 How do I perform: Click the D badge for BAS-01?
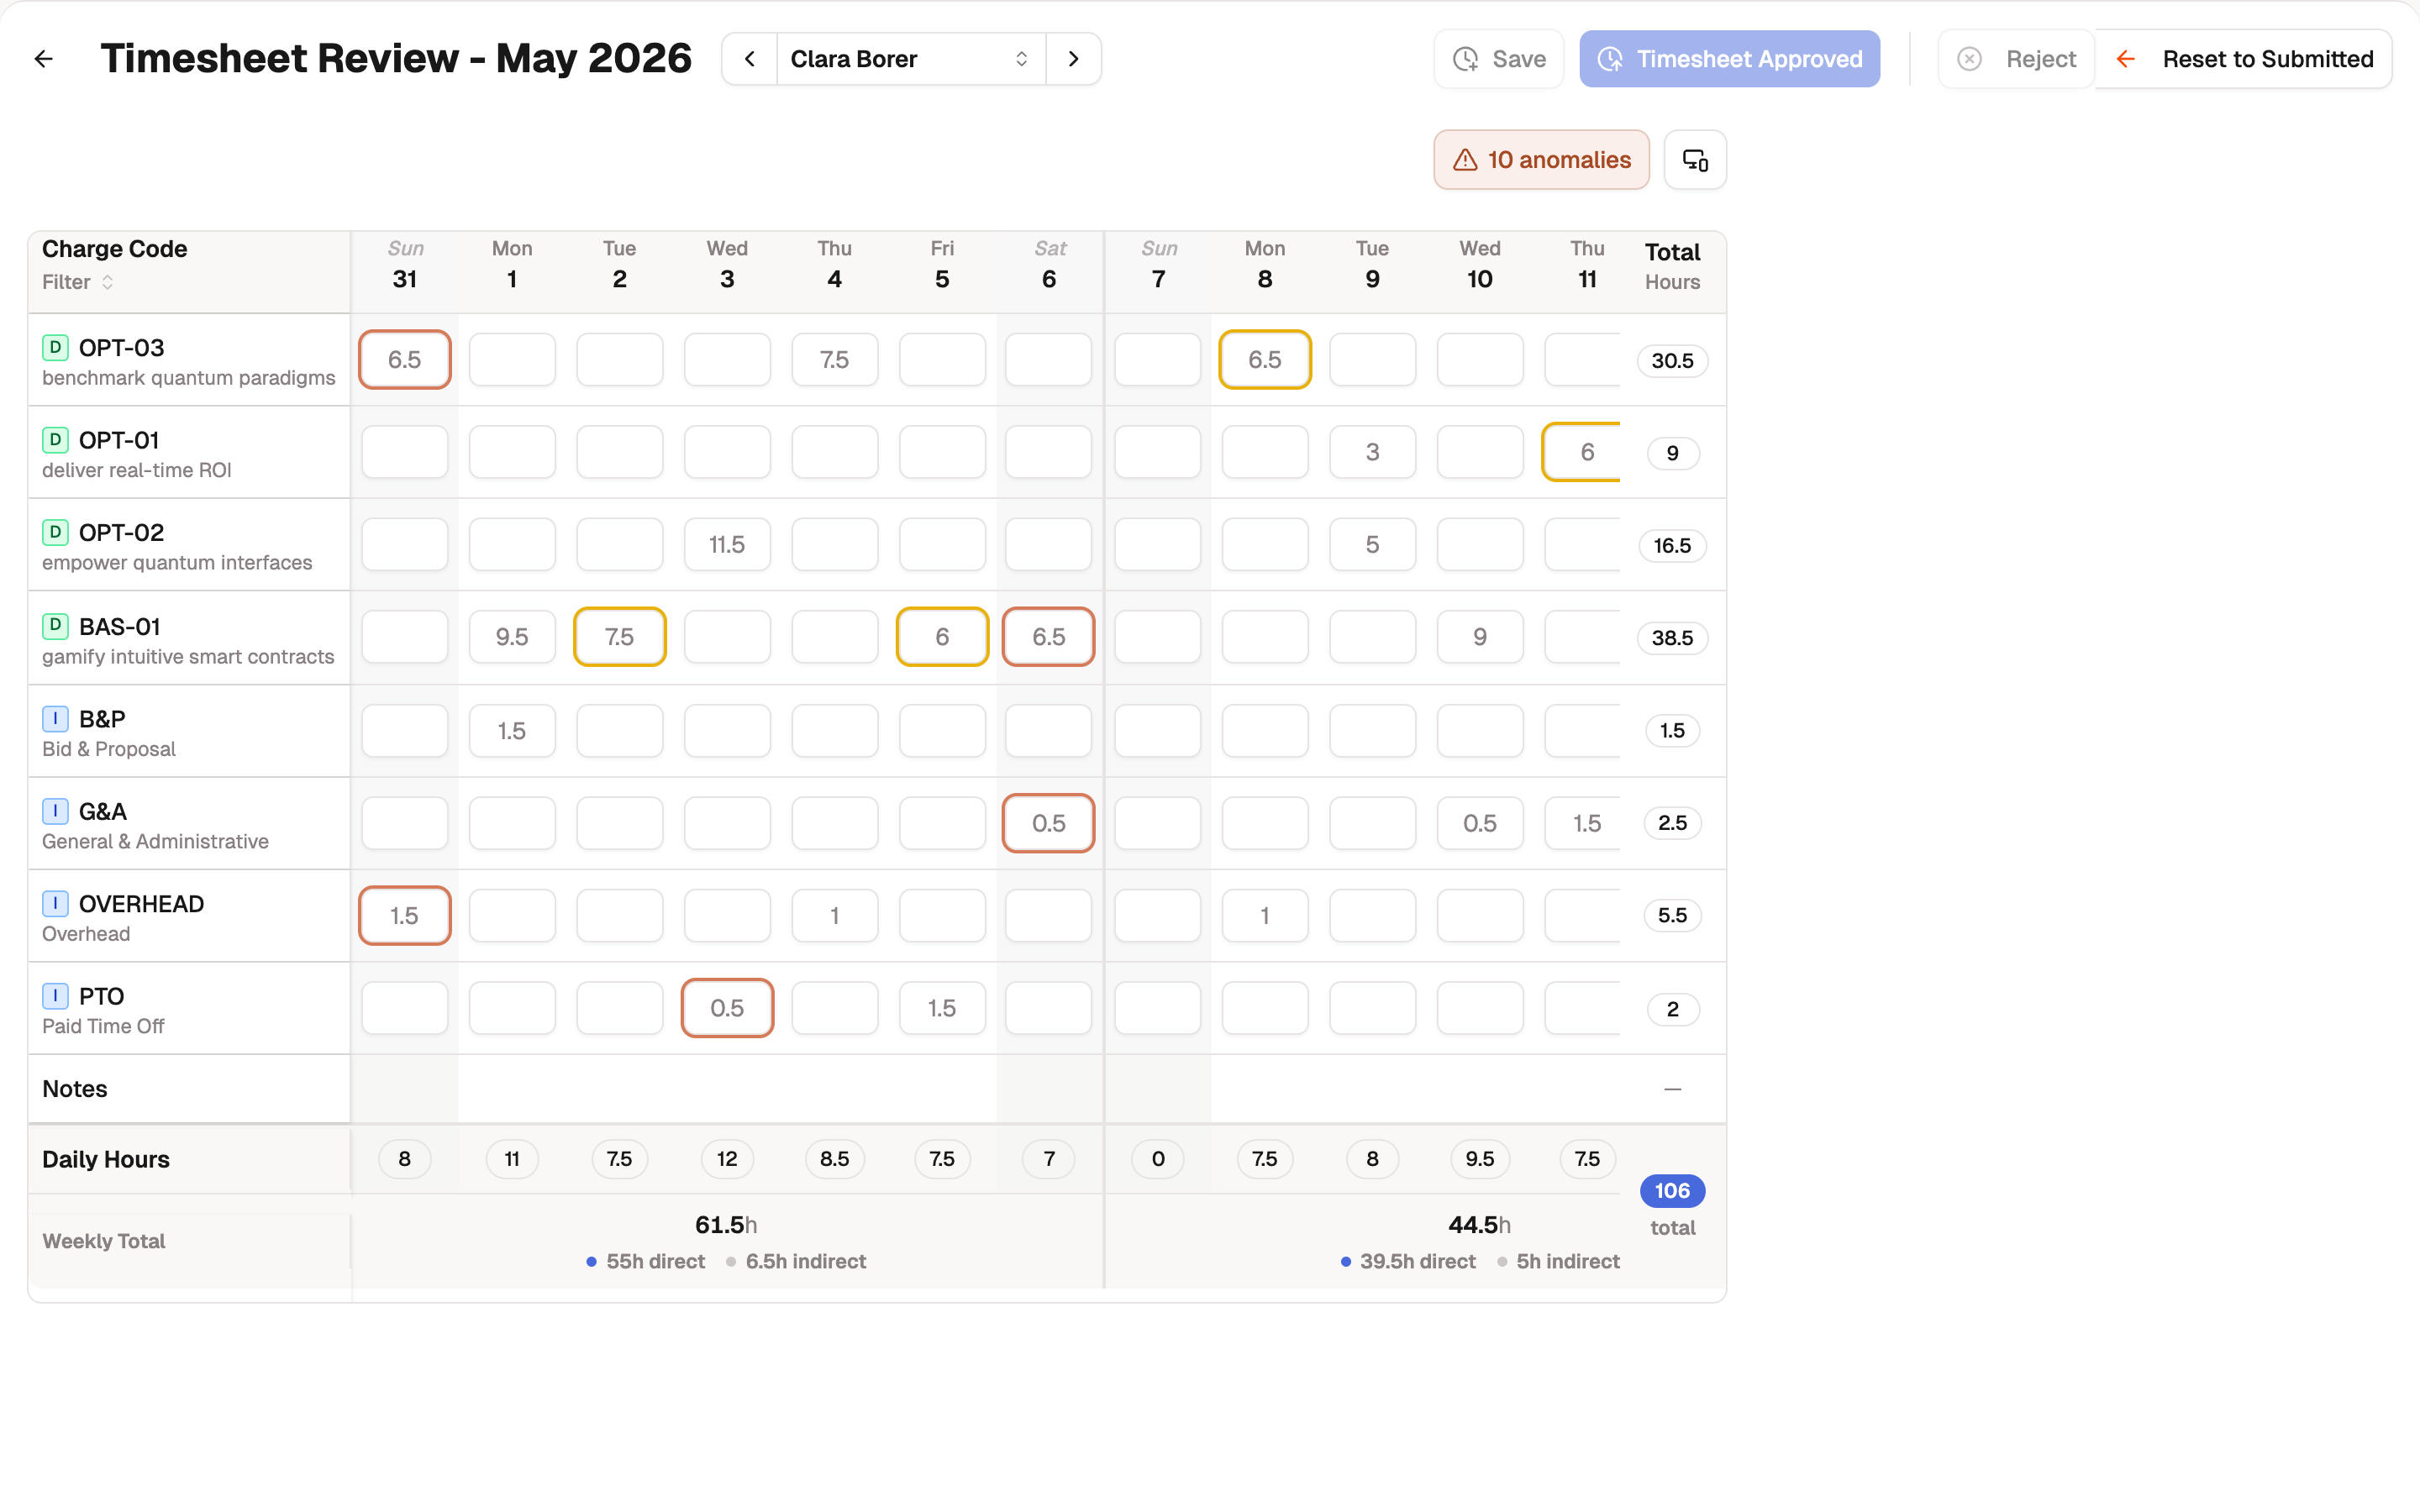[x=55, y=626]
